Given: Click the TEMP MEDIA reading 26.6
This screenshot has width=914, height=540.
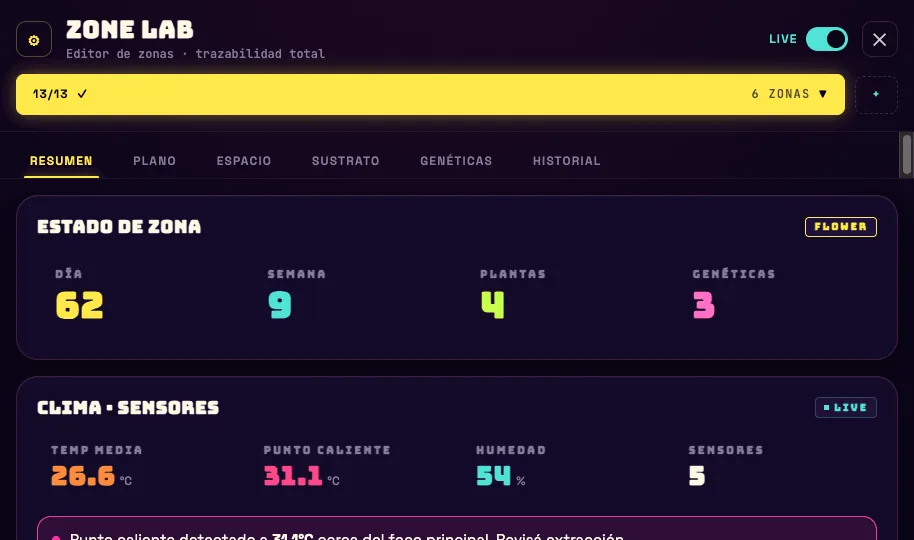Looking at the screenshot, I should click(83, 476).
